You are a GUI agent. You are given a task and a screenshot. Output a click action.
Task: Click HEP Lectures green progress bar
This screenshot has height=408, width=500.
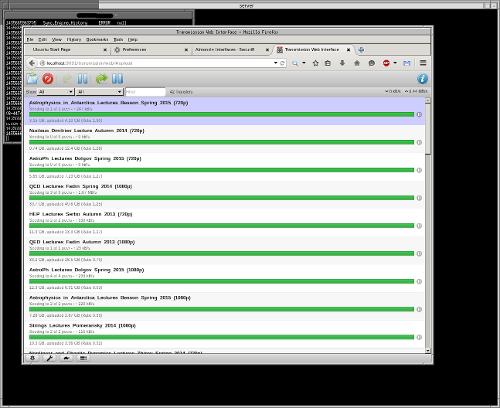pos(221,226)
